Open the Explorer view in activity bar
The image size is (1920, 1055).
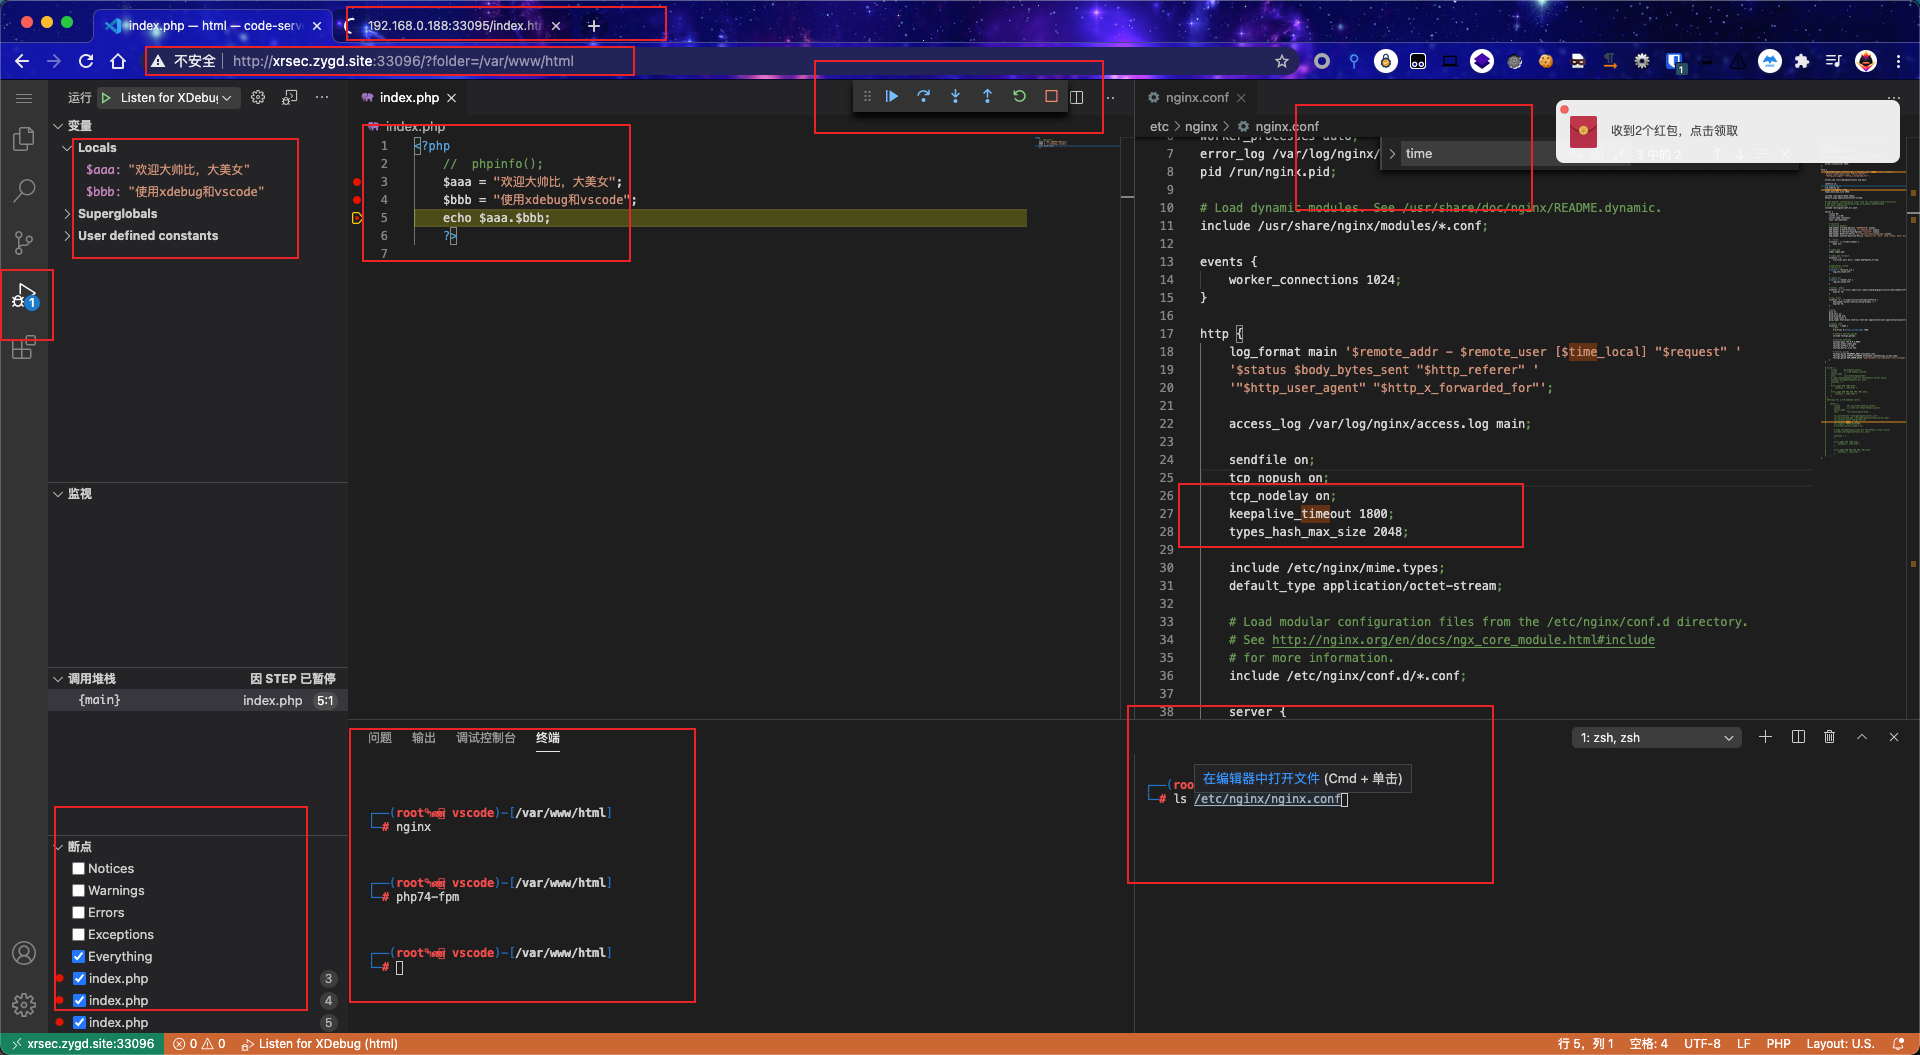click(24, 139)
